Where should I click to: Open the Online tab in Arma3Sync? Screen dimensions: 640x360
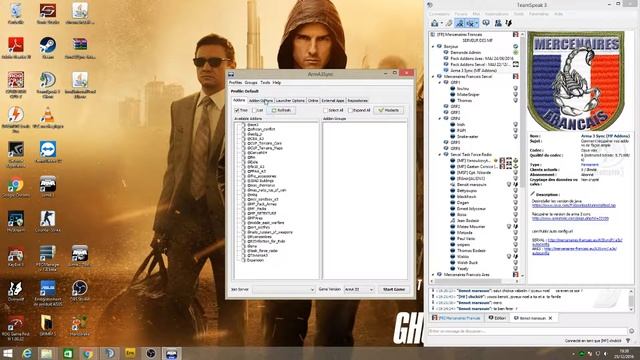pyautogui.click(x=313, y=100)
